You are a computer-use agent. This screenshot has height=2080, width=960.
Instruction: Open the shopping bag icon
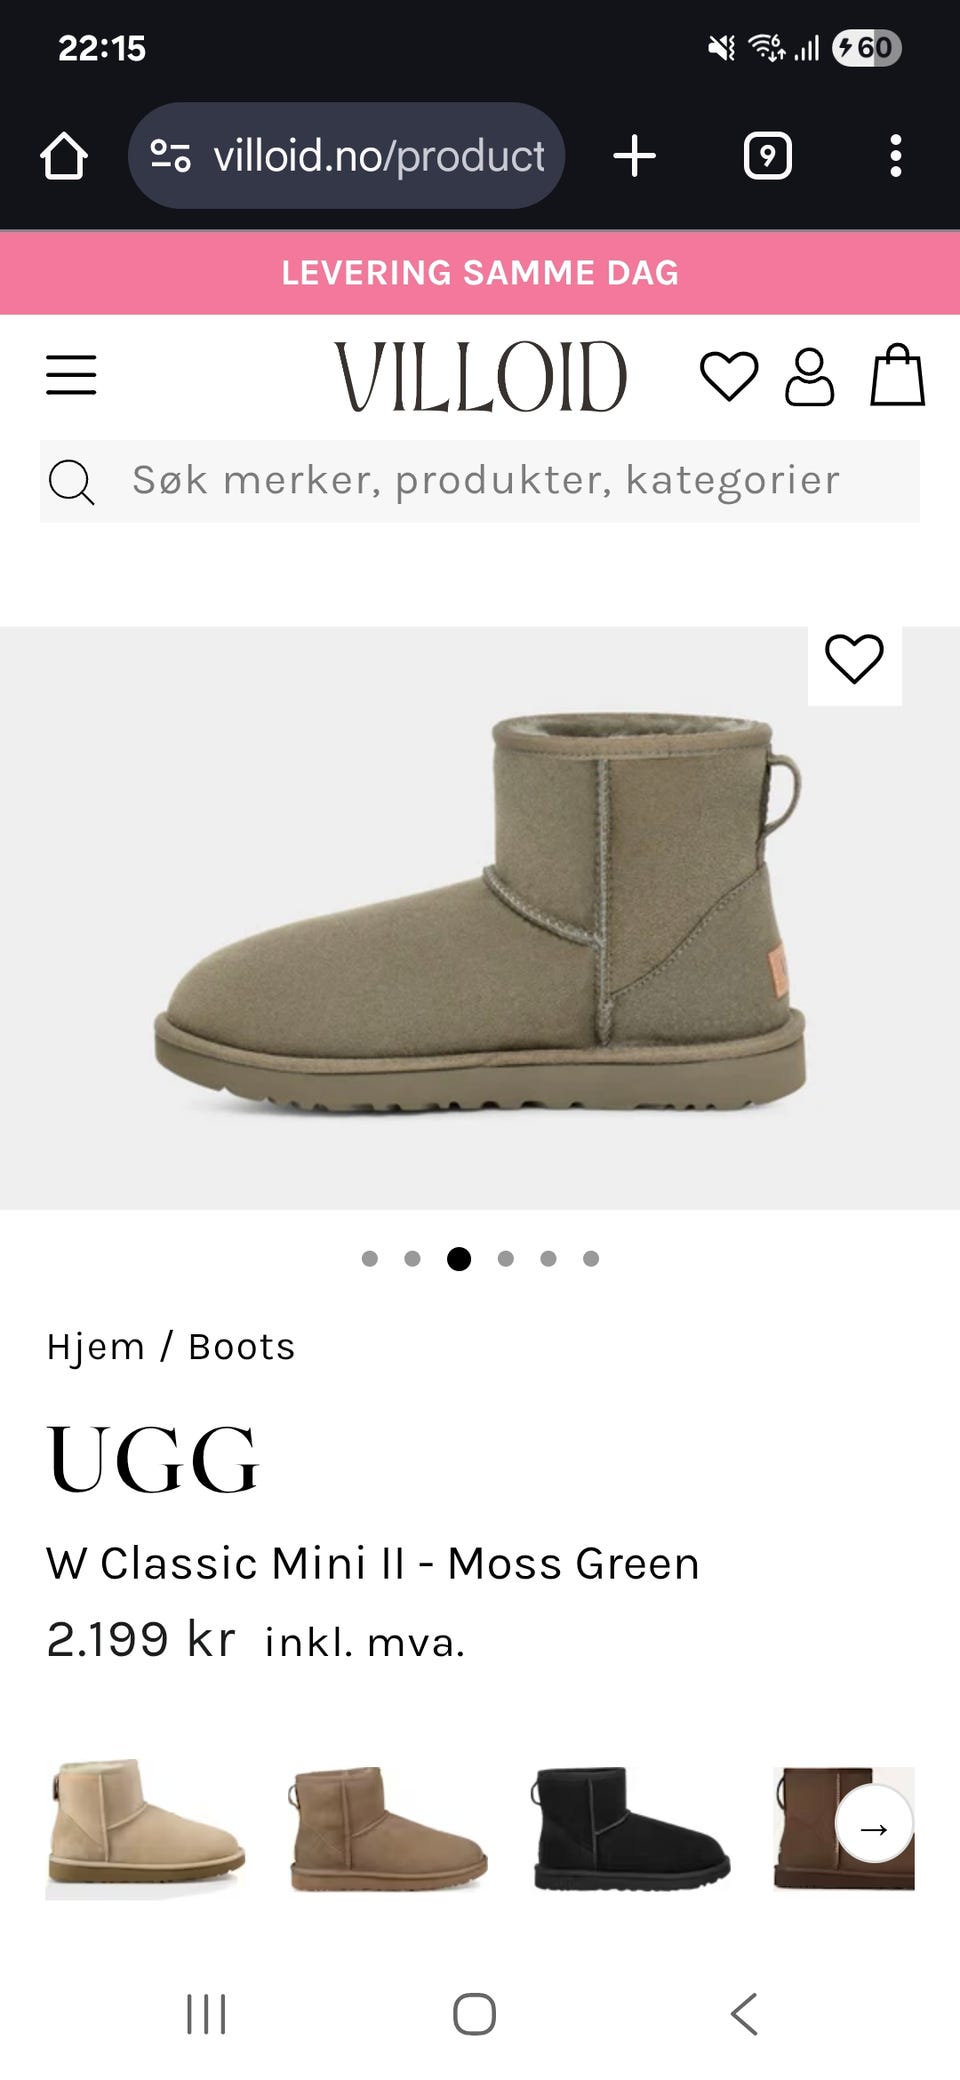click(897, 375)
